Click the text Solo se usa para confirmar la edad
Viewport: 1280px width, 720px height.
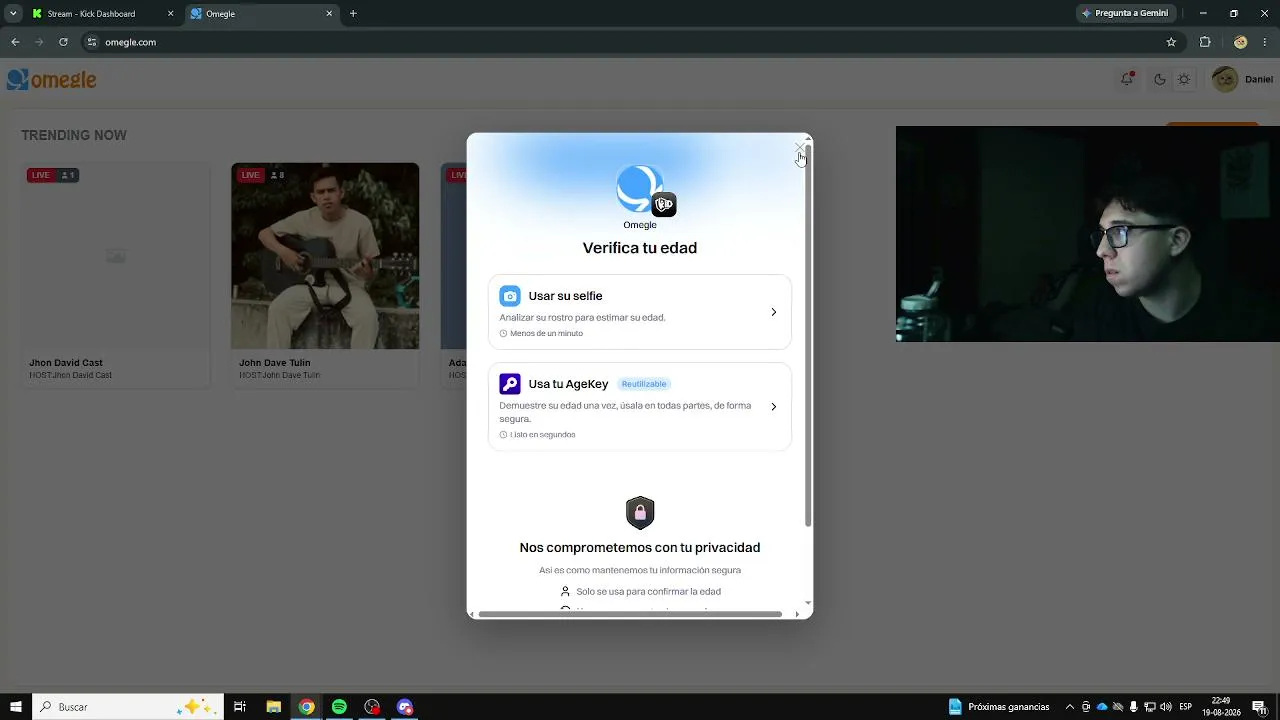click(x=648, y=592)
